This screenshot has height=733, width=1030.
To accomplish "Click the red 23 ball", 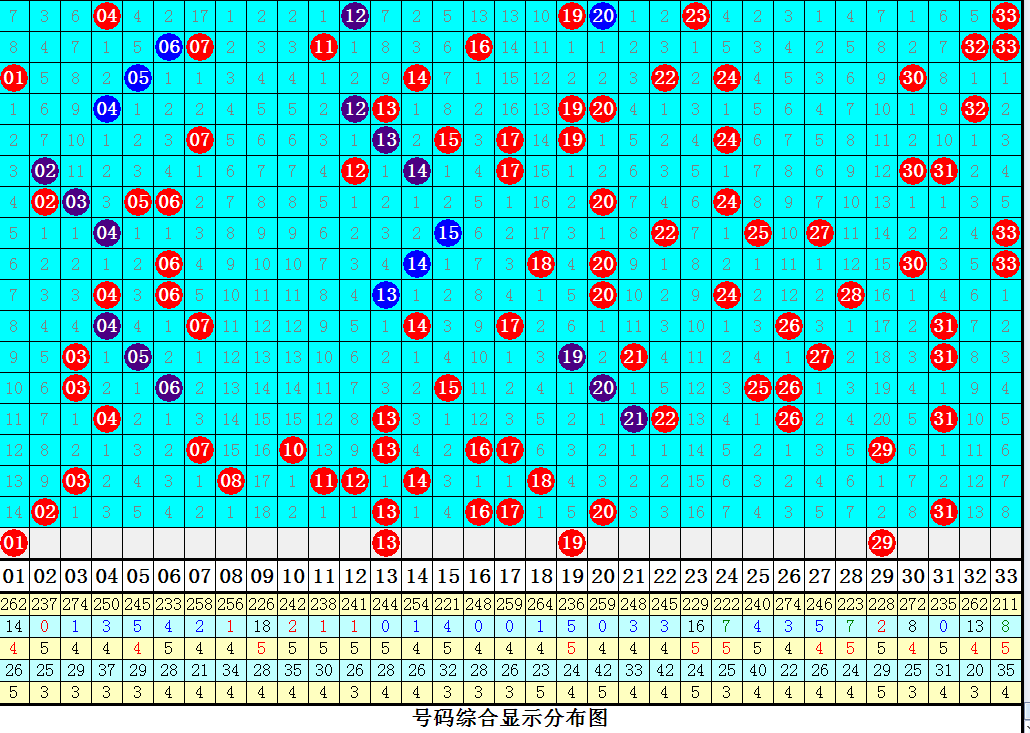I will coord(696,15).
